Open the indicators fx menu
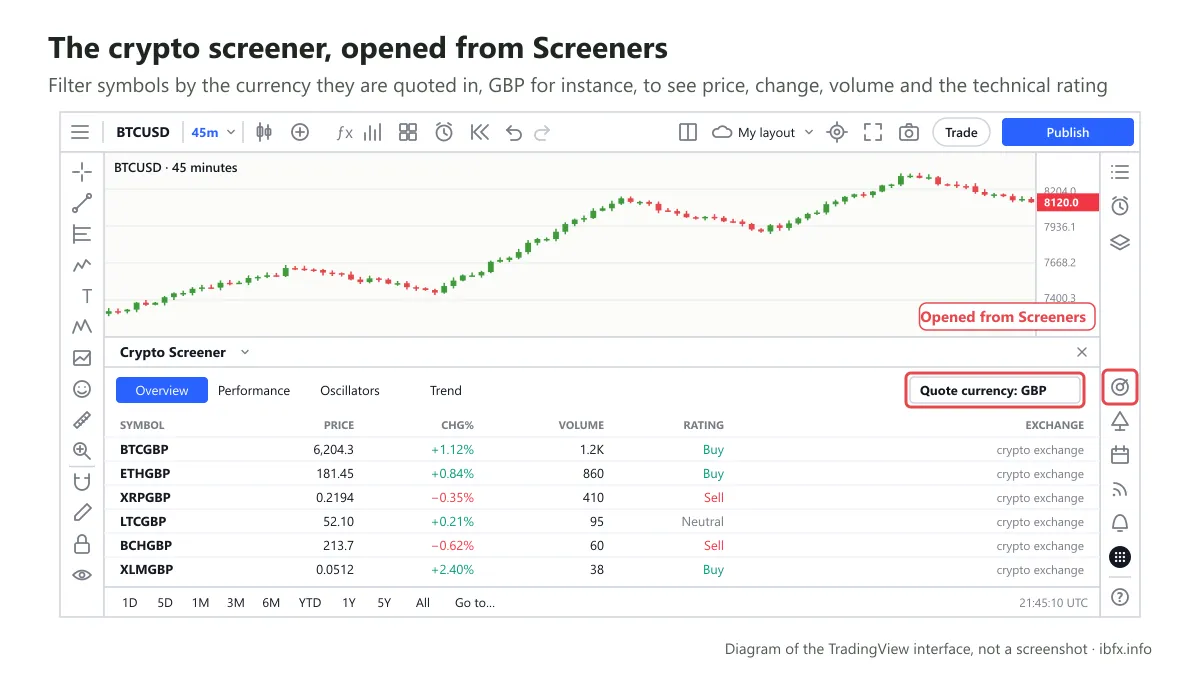This screenshot has height=675, width=1200. 344,132
